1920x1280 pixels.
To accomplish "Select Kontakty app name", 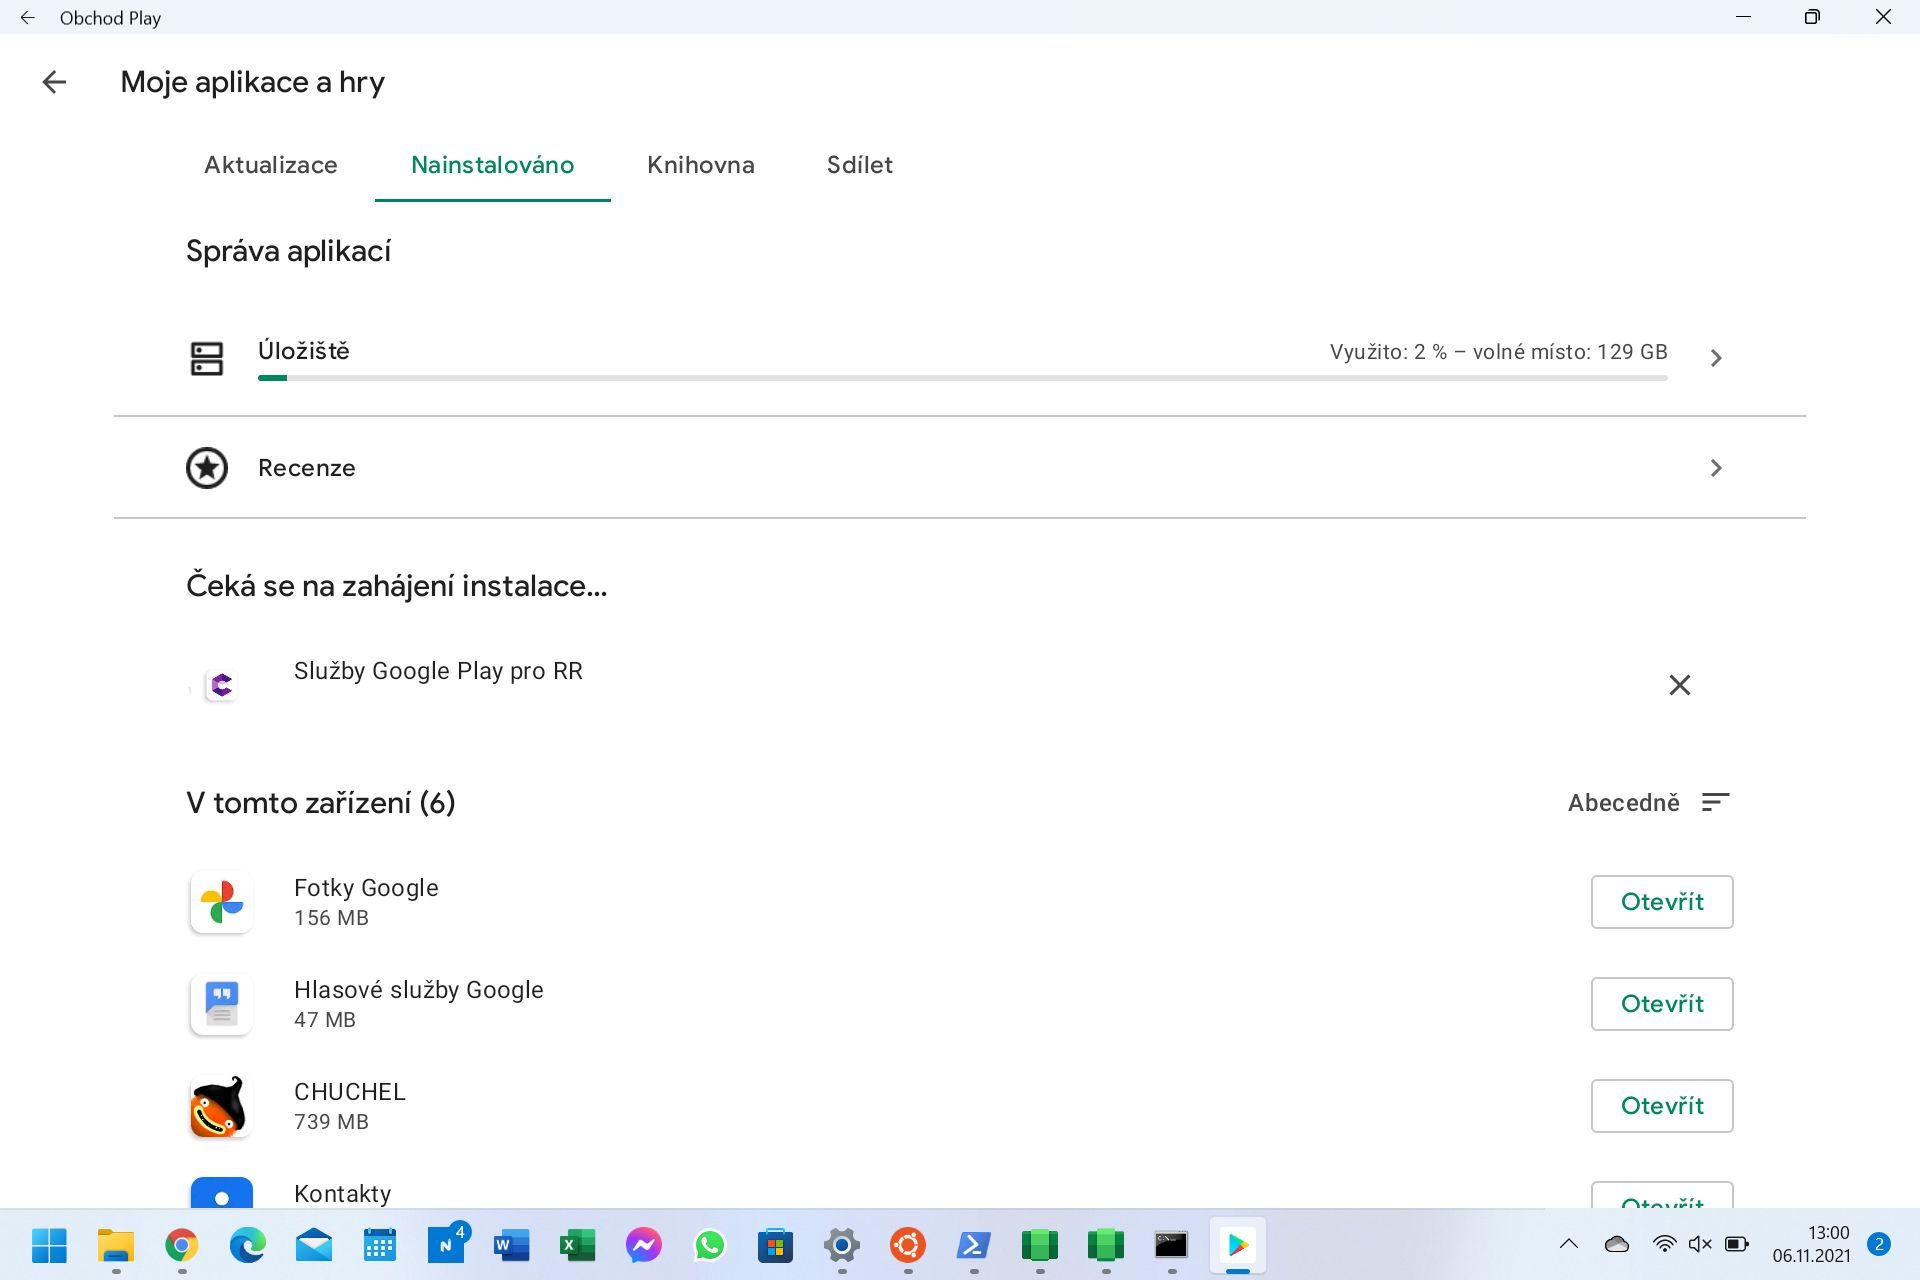I will 343,1194.
